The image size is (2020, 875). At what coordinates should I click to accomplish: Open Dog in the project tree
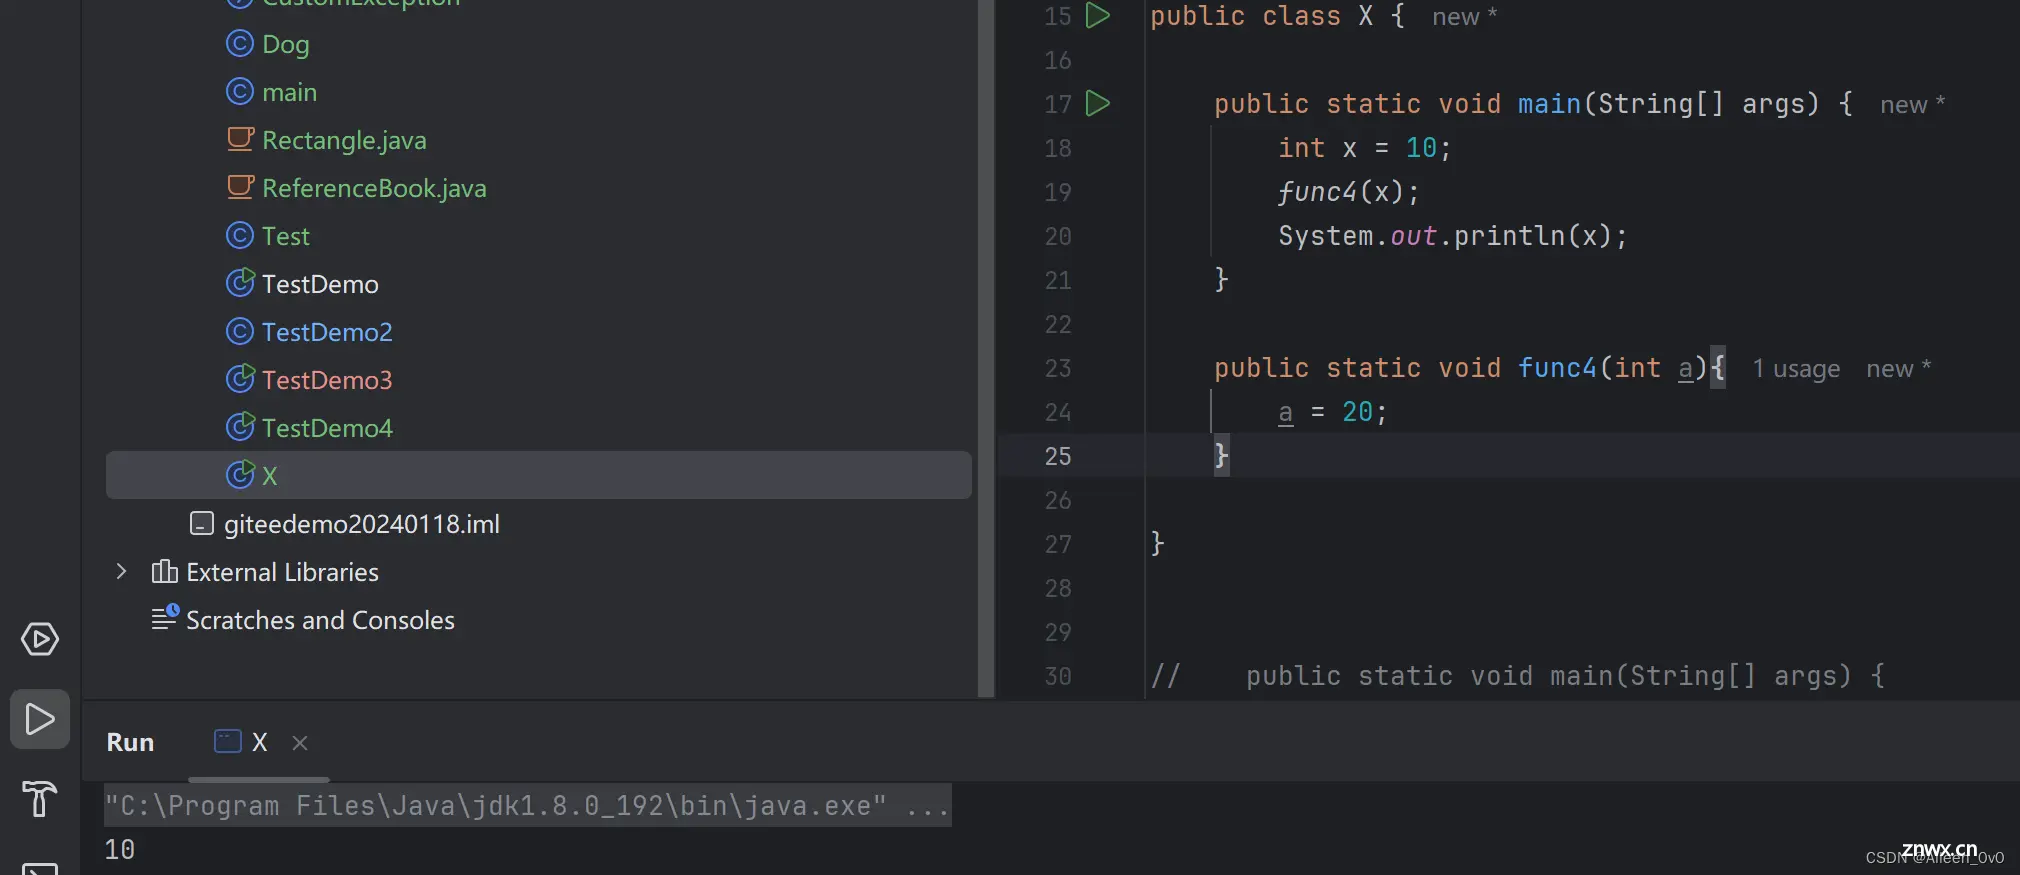[x=285, y=44]
